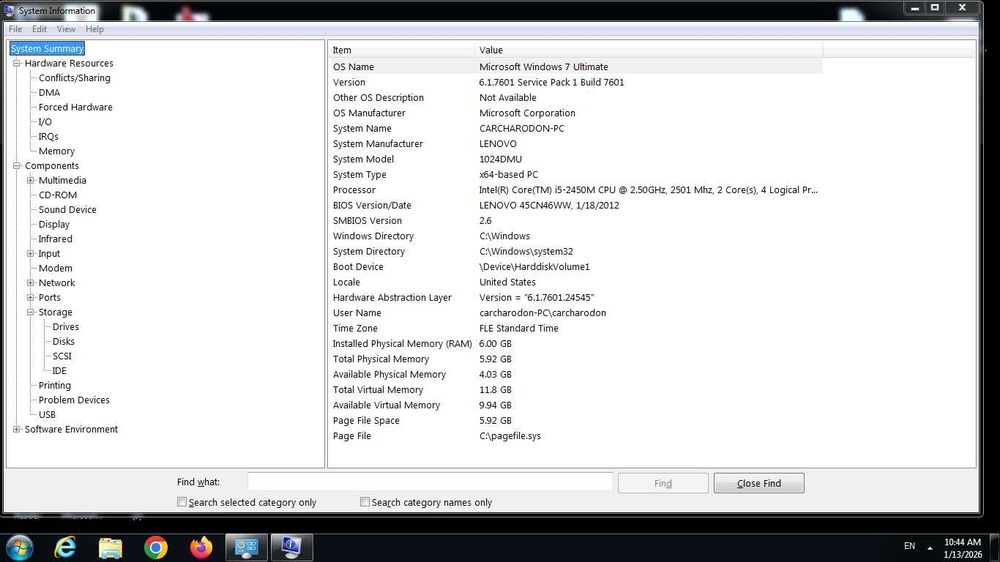1000x562 pixels.
Task: Select the SMBIOS Version row
Action: click(x=575, y=221)
